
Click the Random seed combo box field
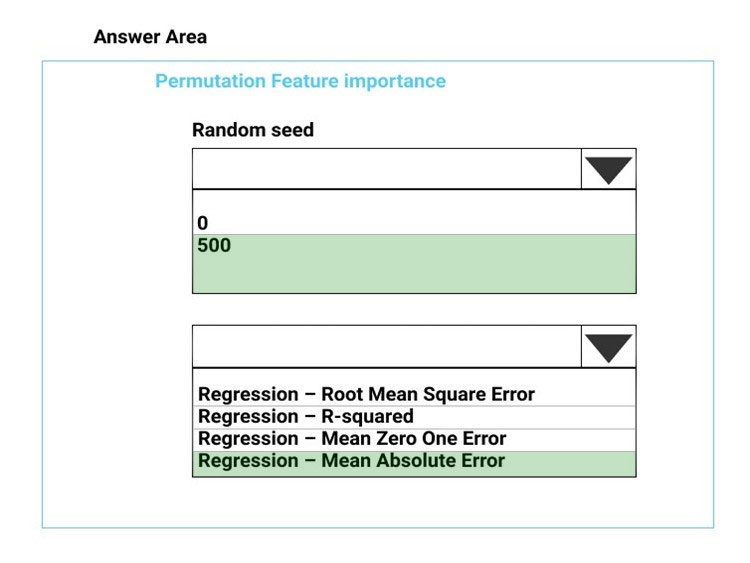(x=386, y=169)
